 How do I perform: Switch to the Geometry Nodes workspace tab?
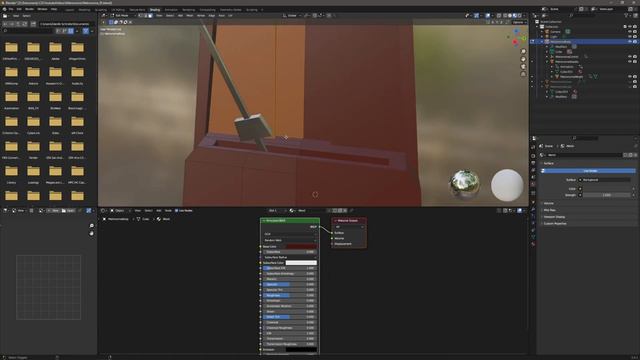click(231, 9)
